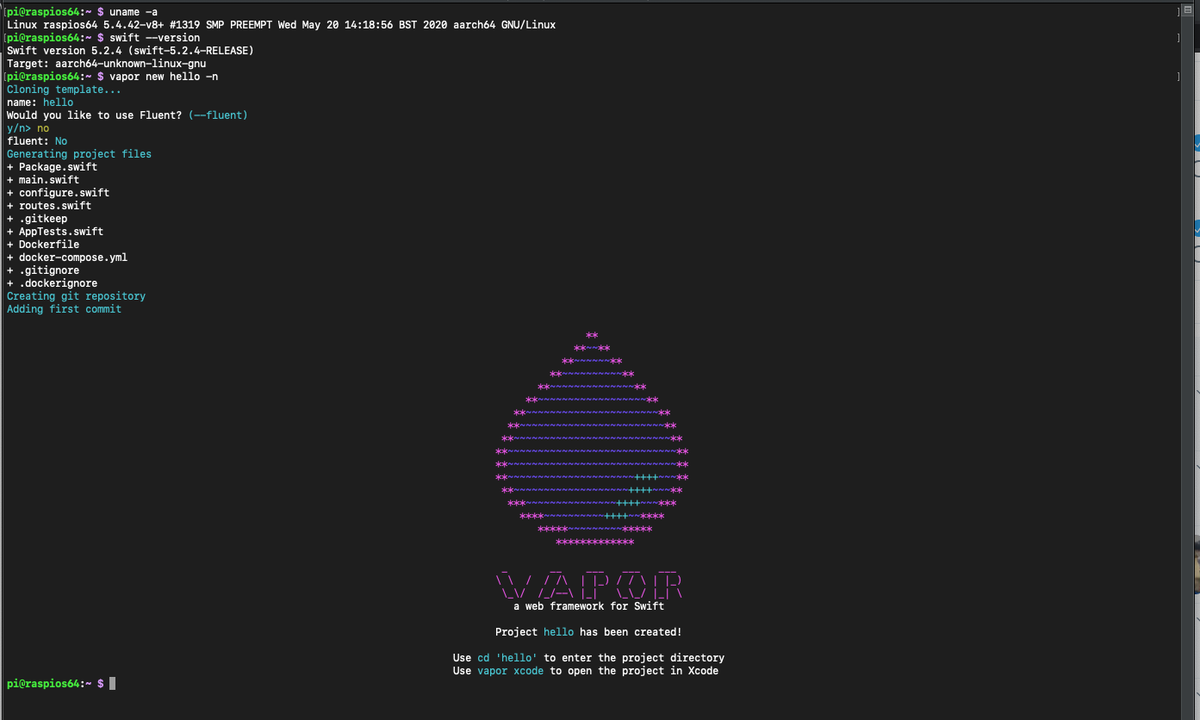Click the '+ .gitkeep' entry
This screenshot has width=1200, height=720.
click(x=37, y=219)
